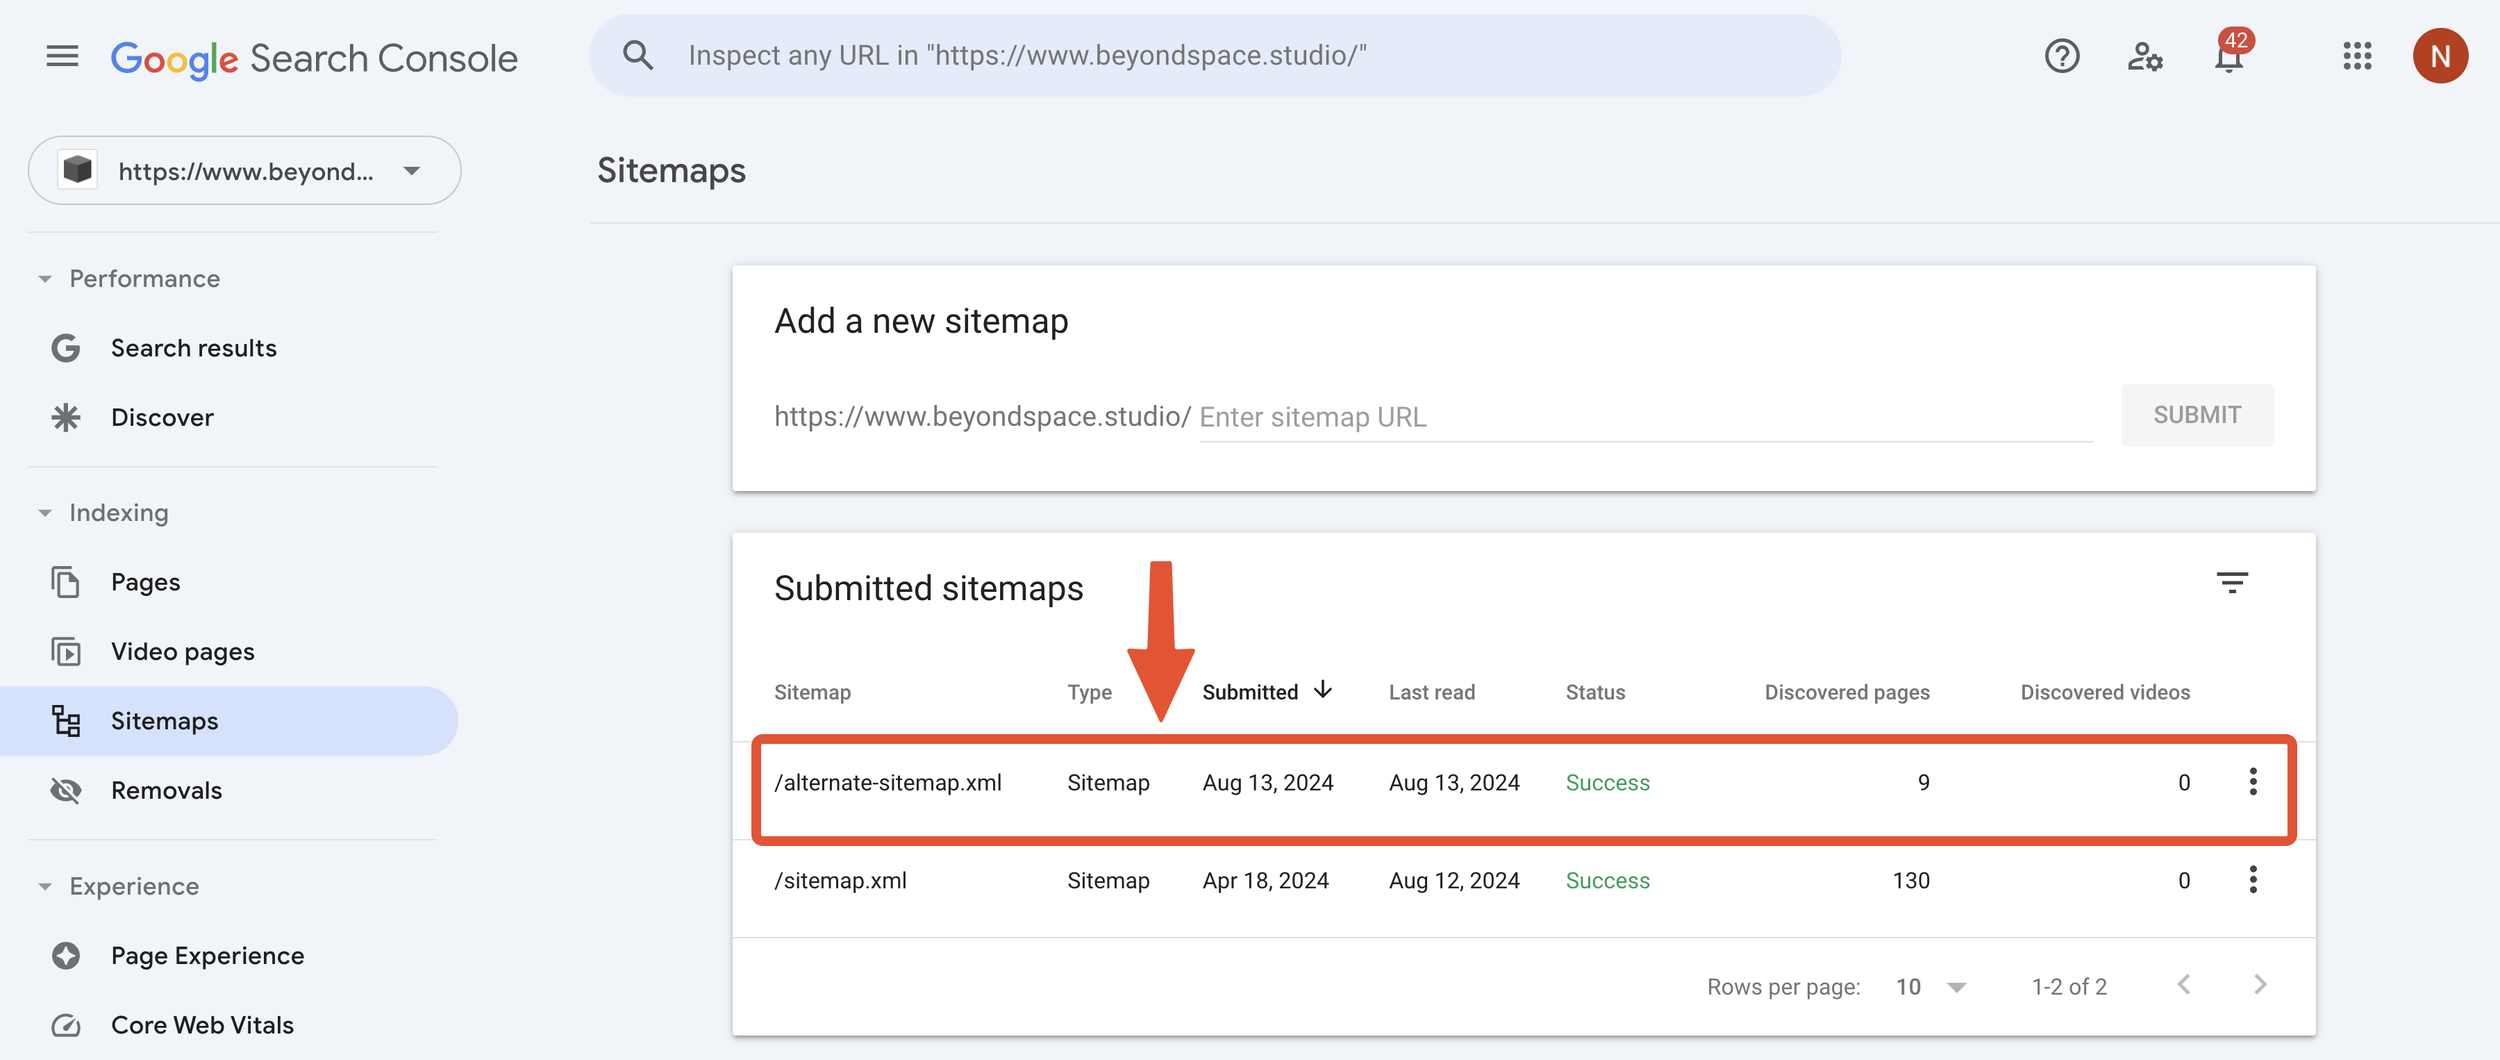Open more options for /sitemap.xml row

(2253, 880)
